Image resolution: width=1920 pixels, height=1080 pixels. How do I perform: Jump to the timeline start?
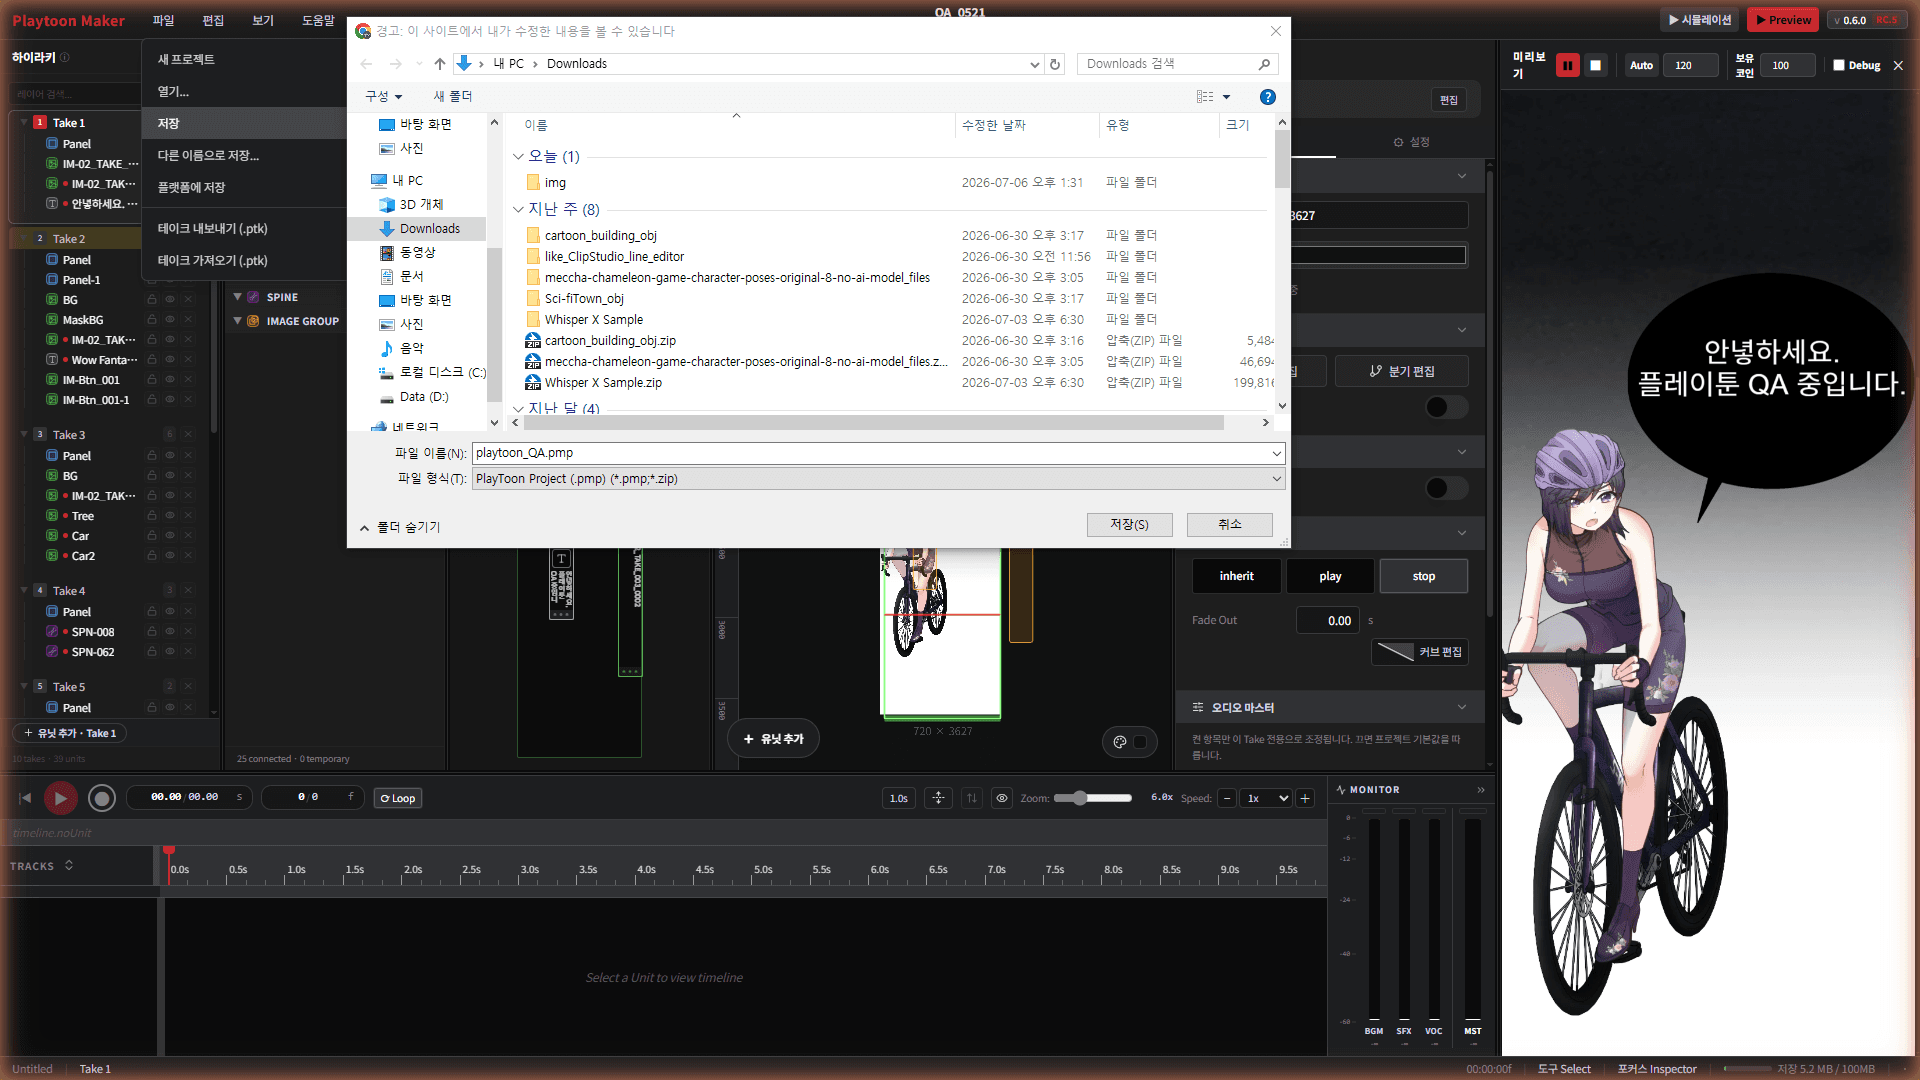(x=25, y=798)
